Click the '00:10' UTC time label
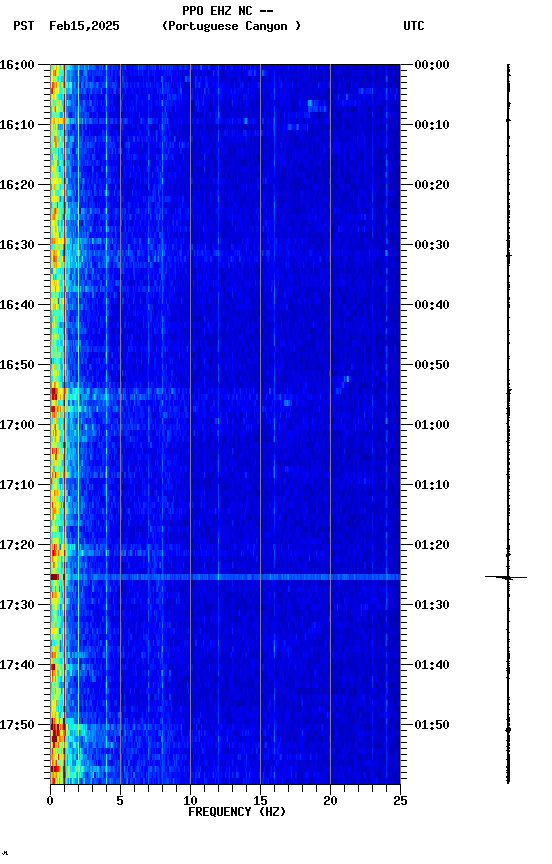 pos(432,125)
